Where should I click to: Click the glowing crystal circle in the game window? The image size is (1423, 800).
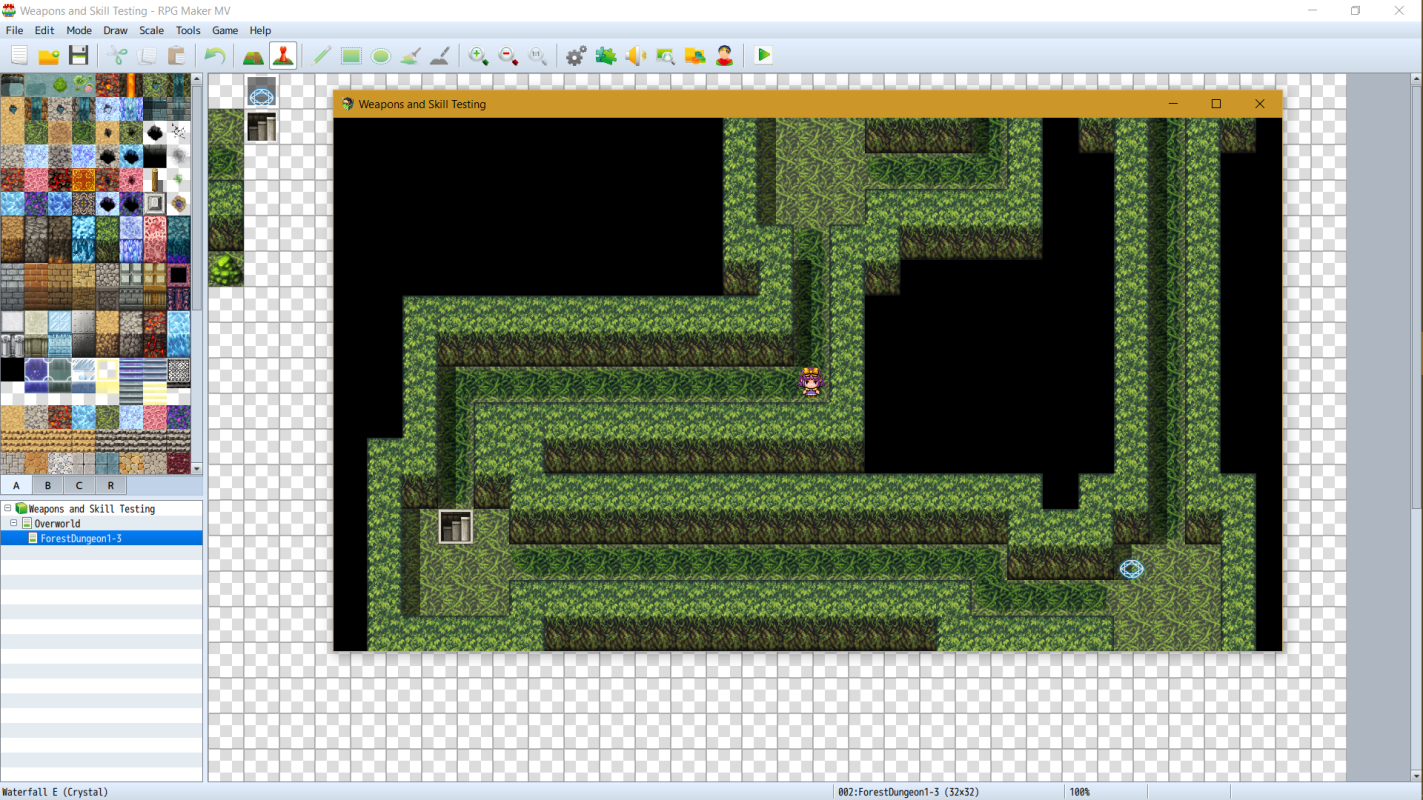coord(1131,569)
